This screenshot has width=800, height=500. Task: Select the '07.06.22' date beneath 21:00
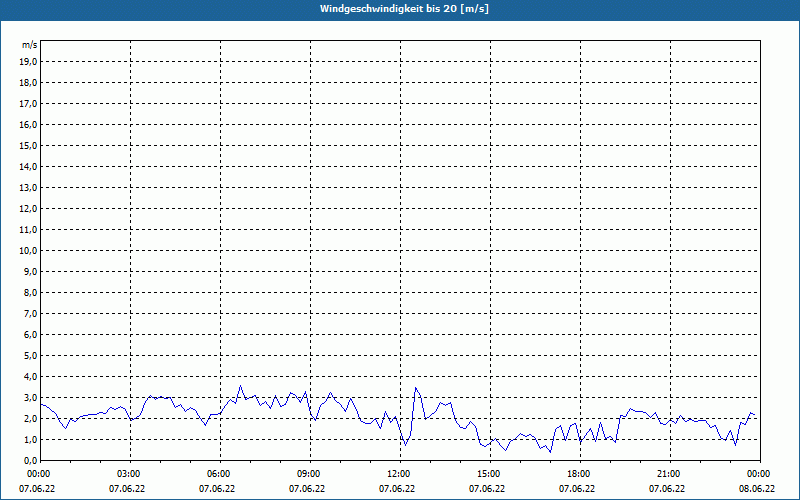pos(667,489)
